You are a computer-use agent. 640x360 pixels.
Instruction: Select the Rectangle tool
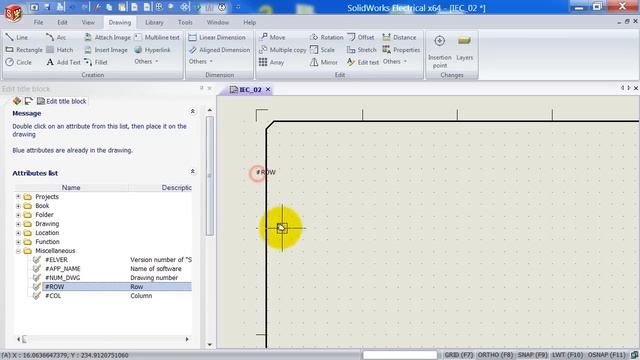pyautogui.click(x=24, y=50)
